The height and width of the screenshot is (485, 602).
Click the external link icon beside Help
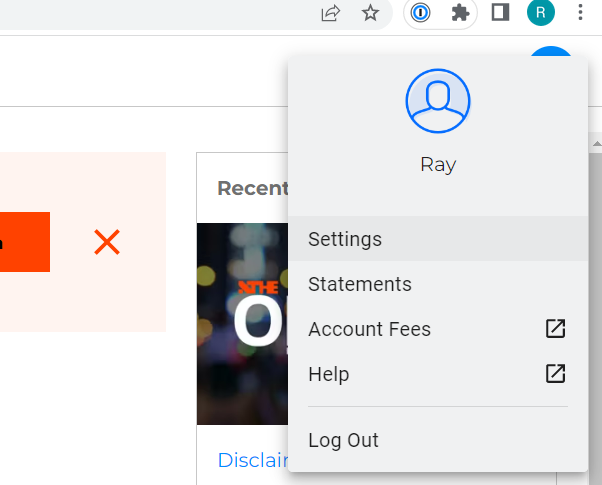click(x=556, y=374)
